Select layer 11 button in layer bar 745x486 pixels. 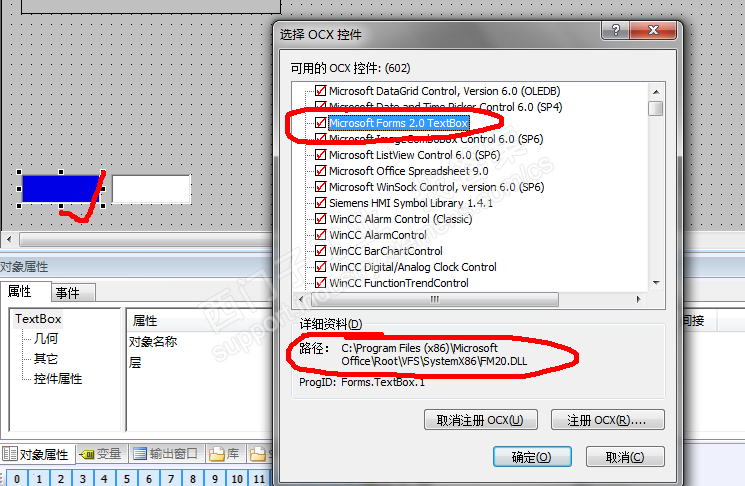pos(259,478)
